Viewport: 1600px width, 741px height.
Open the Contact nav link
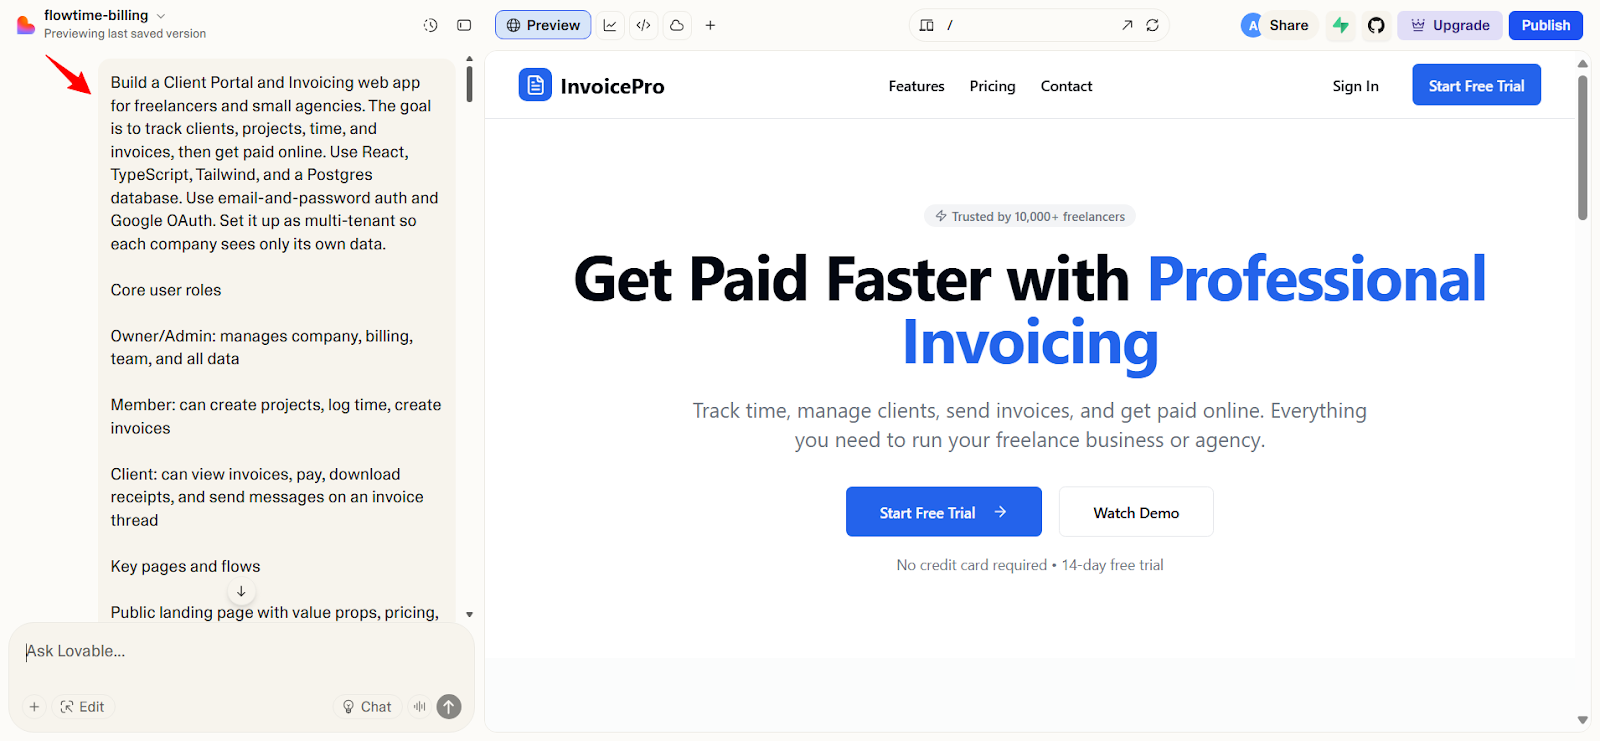pyautogui.click(x=1066, y=86)
